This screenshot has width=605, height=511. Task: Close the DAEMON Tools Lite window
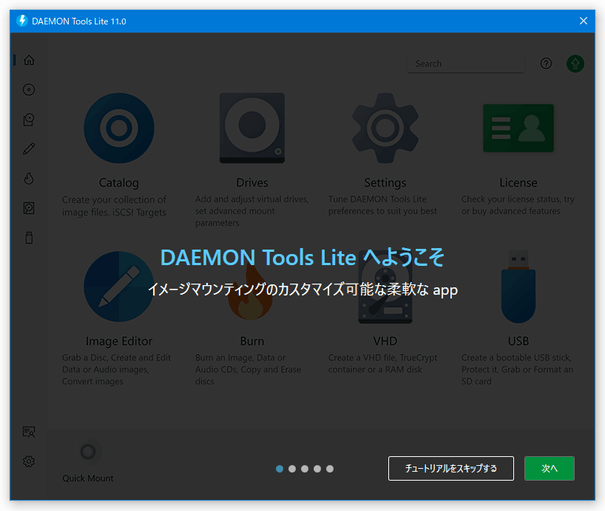coord(583,21)
